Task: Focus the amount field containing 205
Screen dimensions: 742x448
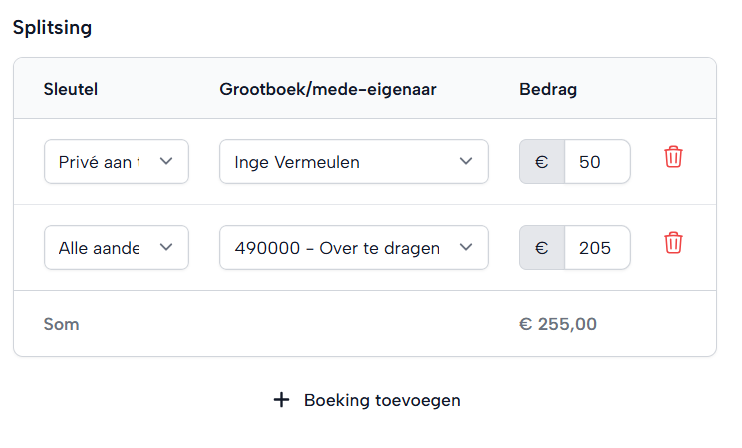Action: pos(597,248)
